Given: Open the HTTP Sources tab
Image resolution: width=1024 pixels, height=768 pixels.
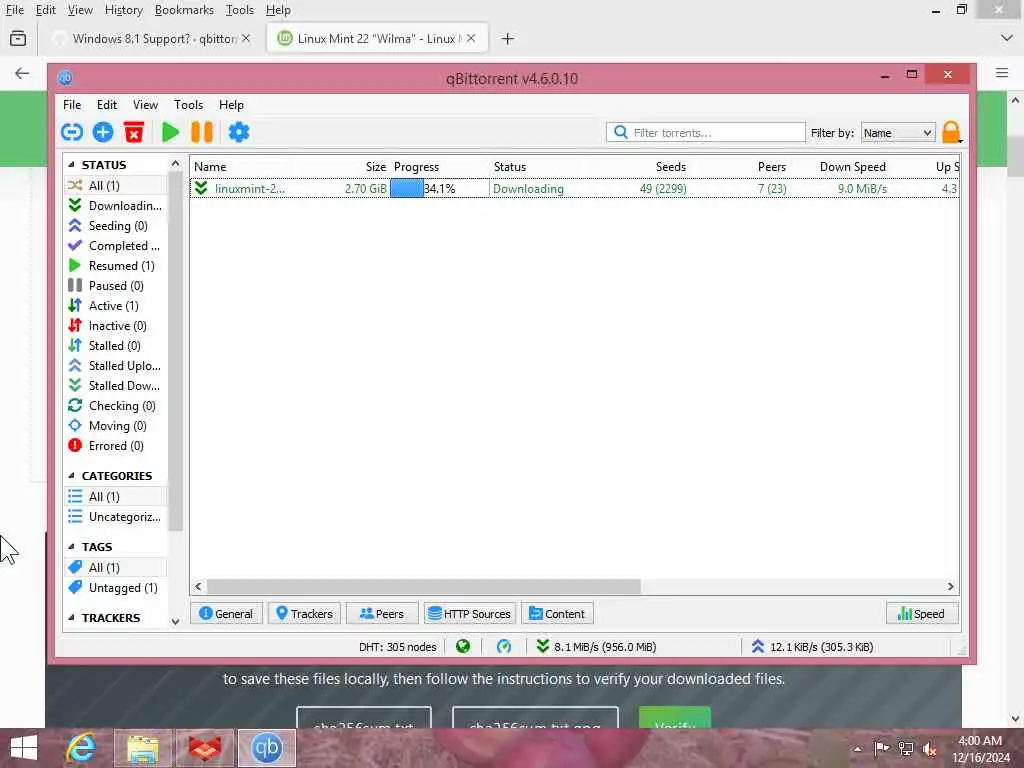Looking at the screenshot, I should click(470, 614).
